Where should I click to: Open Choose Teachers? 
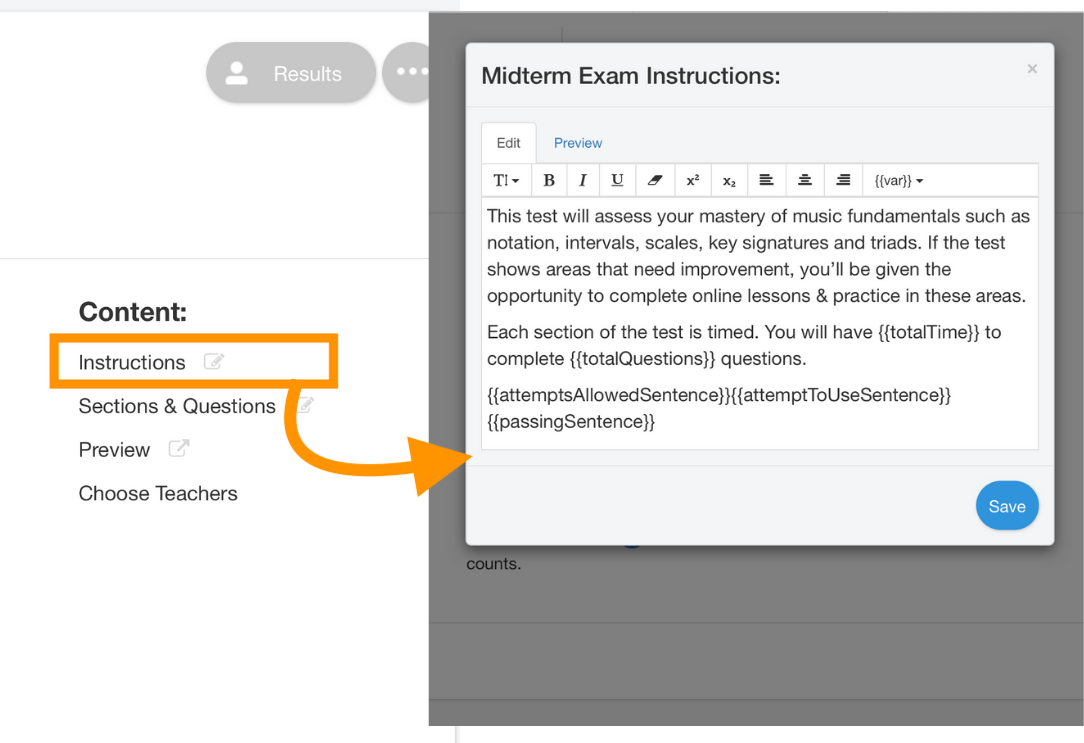[158, 493]
